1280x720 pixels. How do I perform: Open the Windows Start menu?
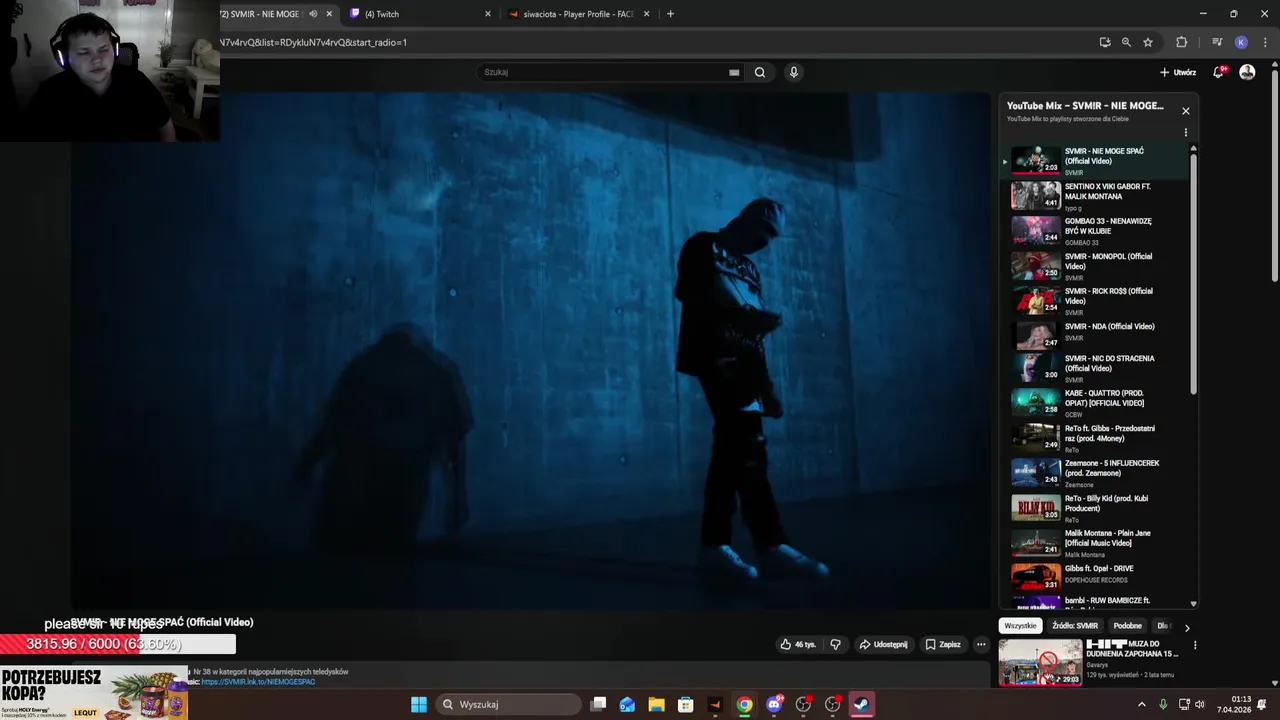coord(419,704)
